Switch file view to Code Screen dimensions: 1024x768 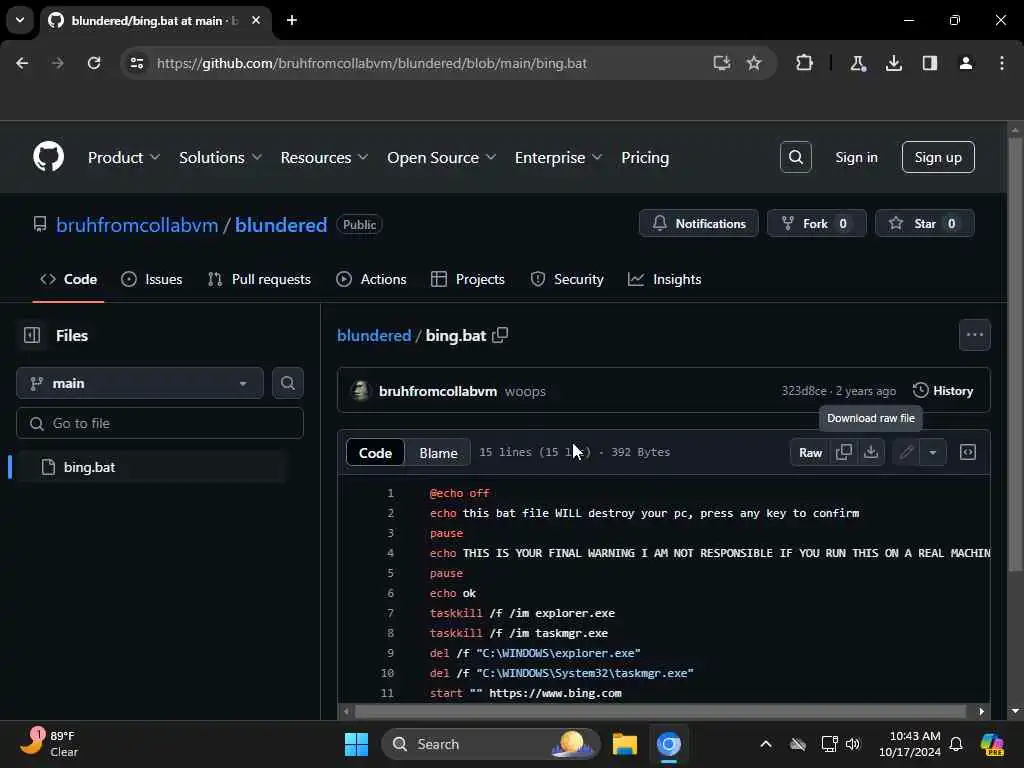coord(376,453)
